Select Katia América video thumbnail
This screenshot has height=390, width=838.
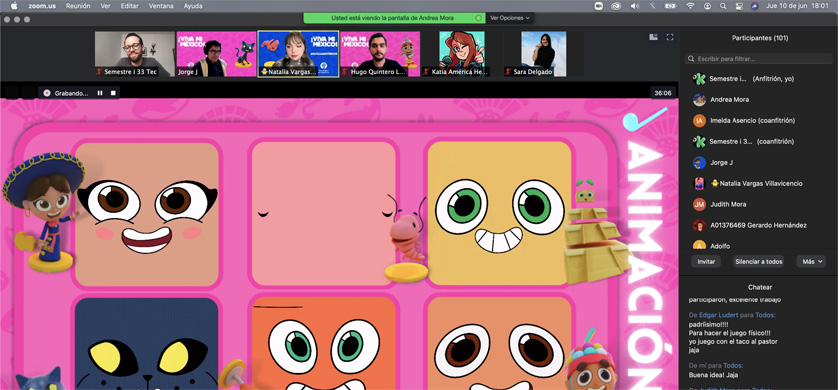click(x=462, y=54)
